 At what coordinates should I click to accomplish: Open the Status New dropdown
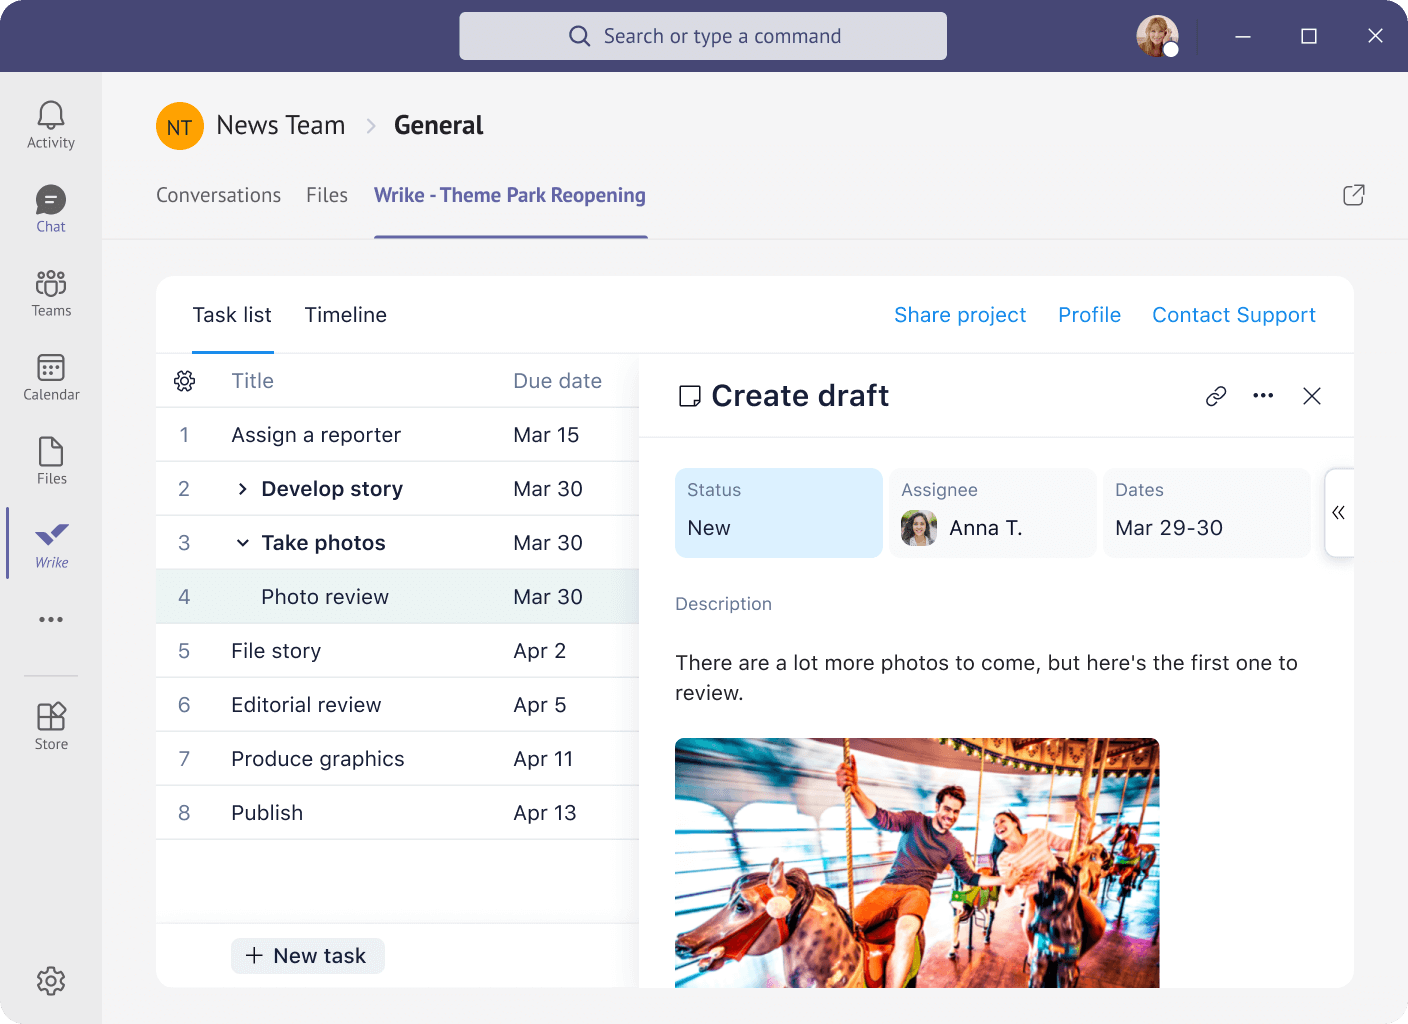[778, 513]
